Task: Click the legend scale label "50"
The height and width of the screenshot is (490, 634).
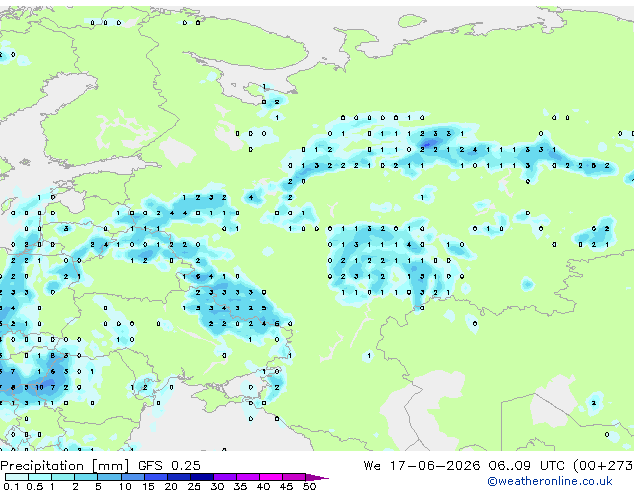Action: tap(309, 486)
